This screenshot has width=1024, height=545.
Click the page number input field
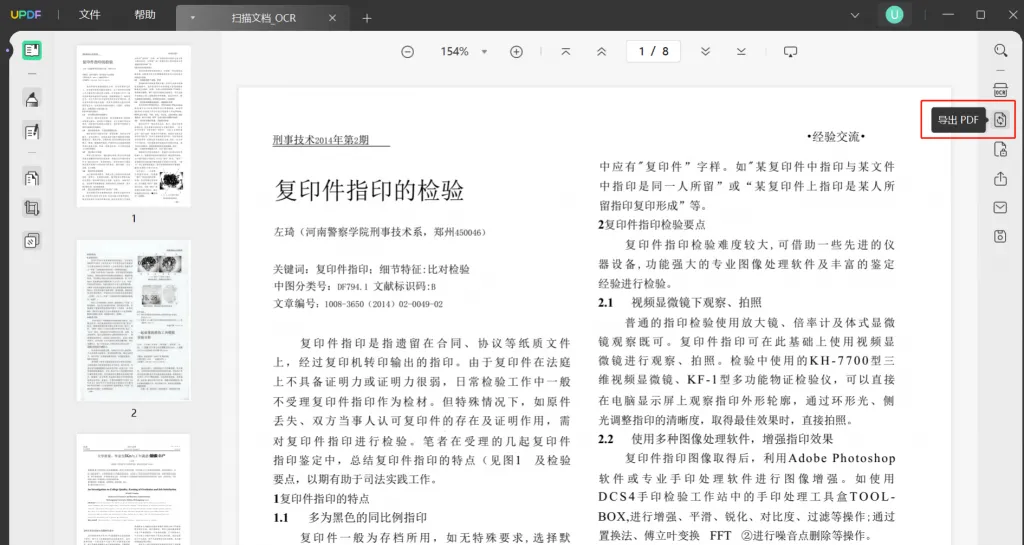tap(653, 51)
